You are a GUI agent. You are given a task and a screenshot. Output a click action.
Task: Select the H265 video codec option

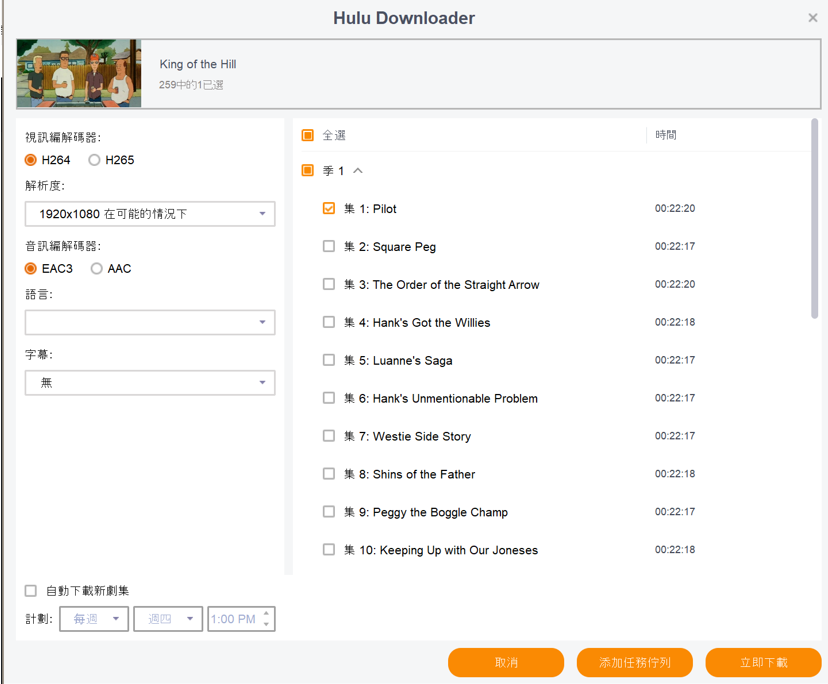(x=94, y=160)
